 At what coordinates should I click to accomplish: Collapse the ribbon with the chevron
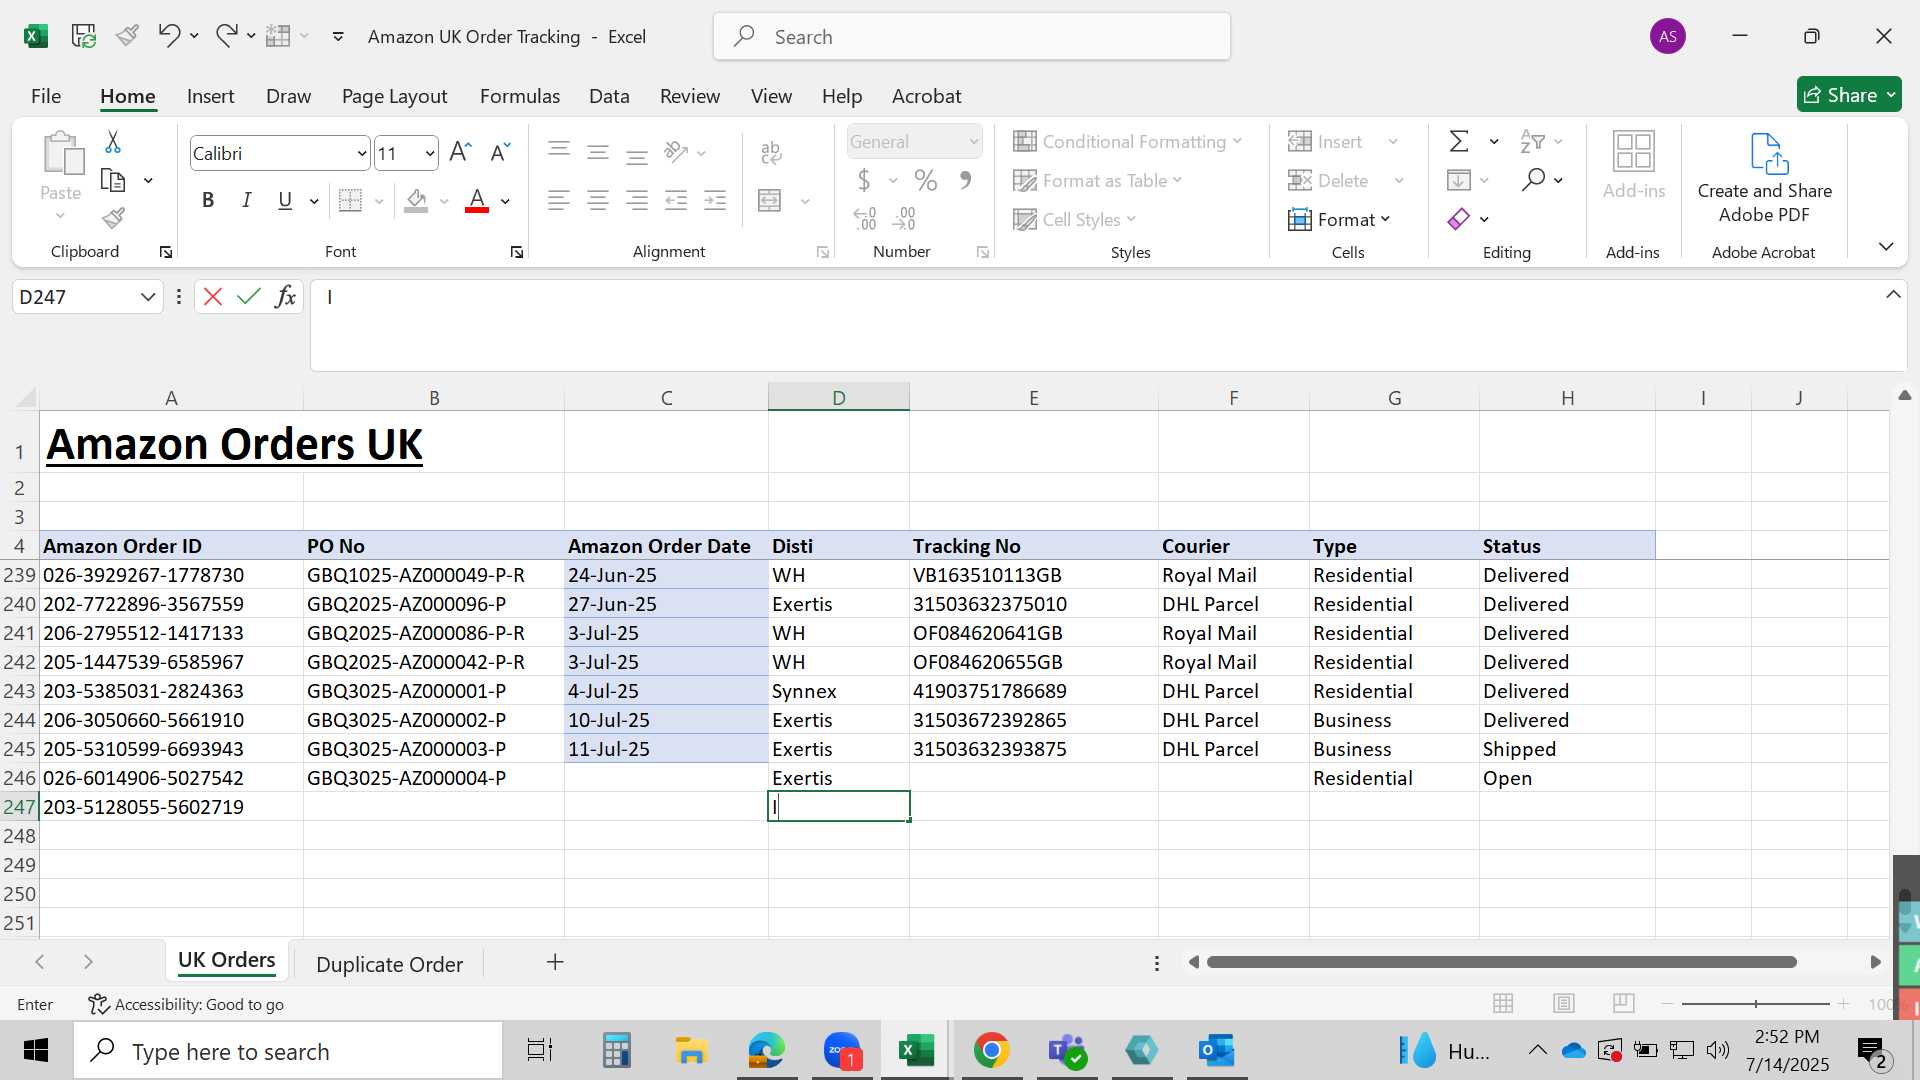(x=1886, y=246)
